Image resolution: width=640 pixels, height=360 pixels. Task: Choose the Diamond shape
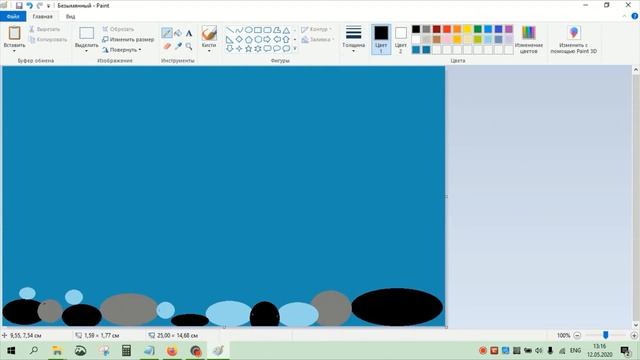(239, 40)
